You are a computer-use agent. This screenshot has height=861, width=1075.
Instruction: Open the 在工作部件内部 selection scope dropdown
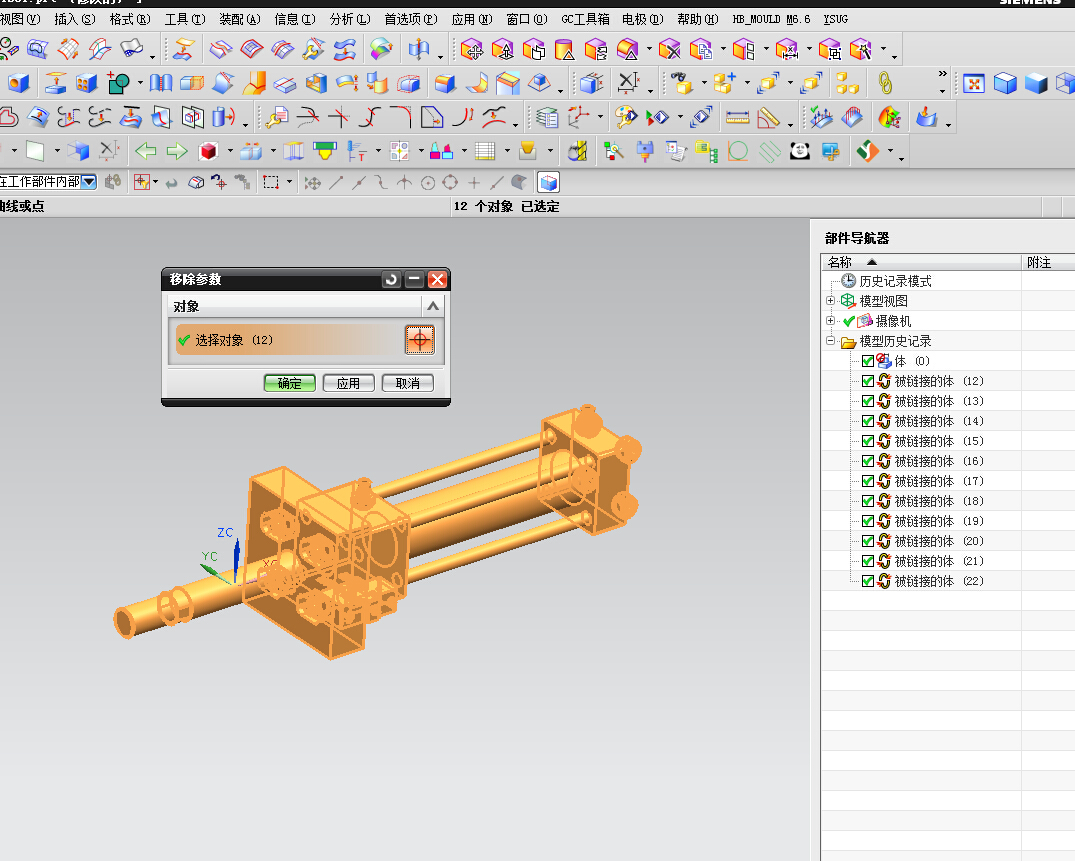89,182
